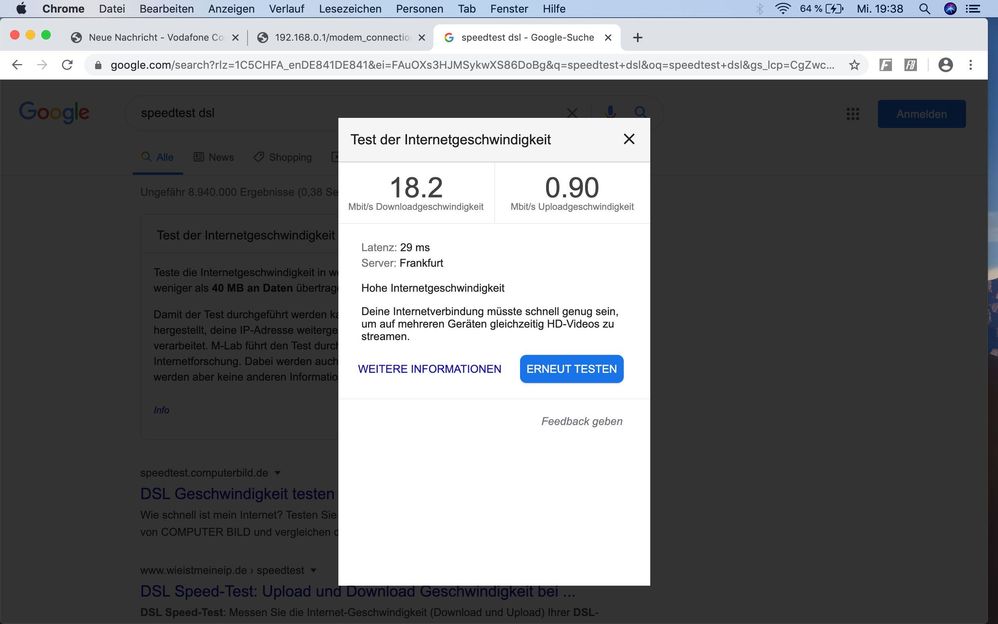
Task: Click the URL in the address bar
Action: (472, 65)
